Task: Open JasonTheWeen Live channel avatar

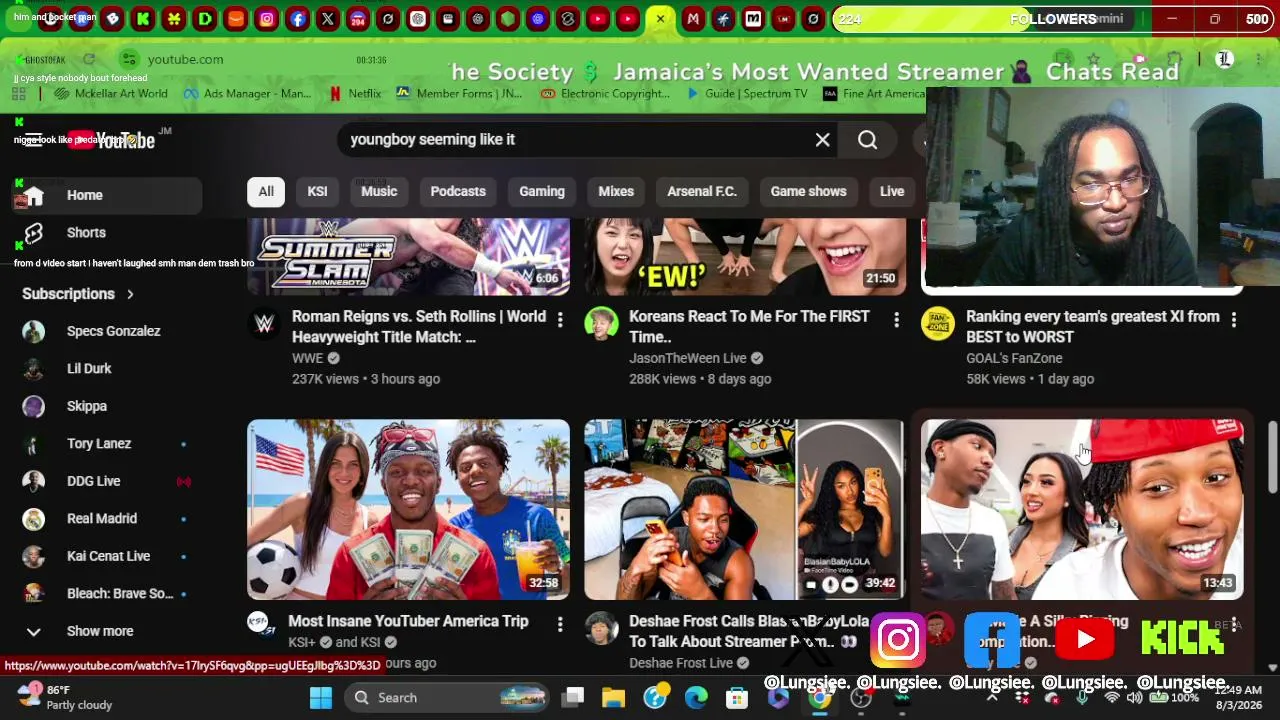Action: pos(601,324)
